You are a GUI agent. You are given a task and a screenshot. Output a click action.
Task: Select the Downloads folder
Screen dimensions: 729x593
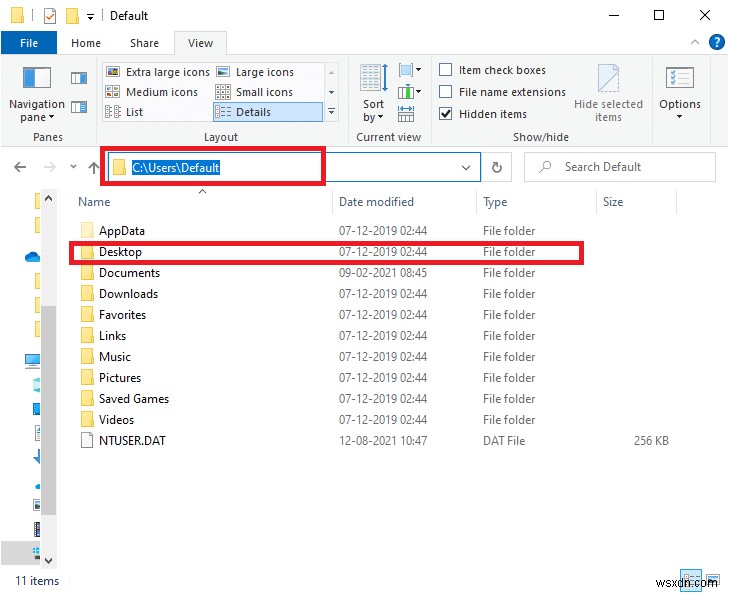click(x=128, y=294)
